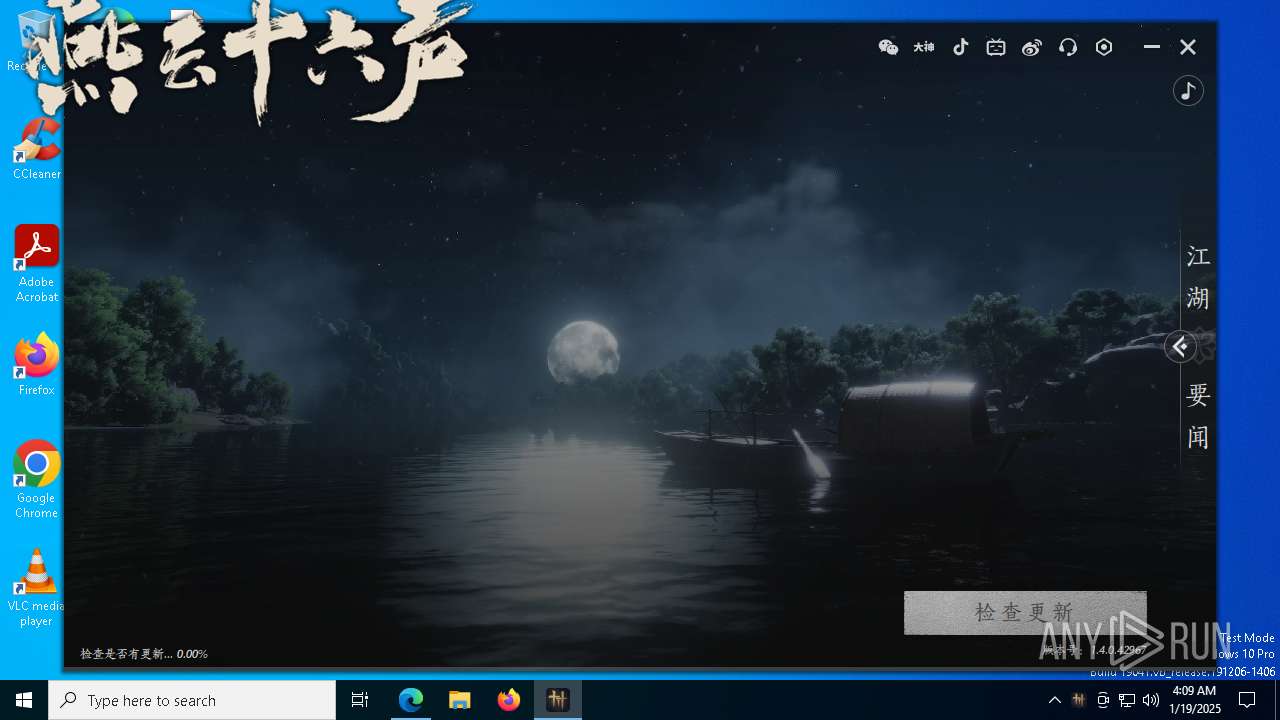1280x720 pixels.
Task: Open the Weibo icon
Action: point(1032,47)
